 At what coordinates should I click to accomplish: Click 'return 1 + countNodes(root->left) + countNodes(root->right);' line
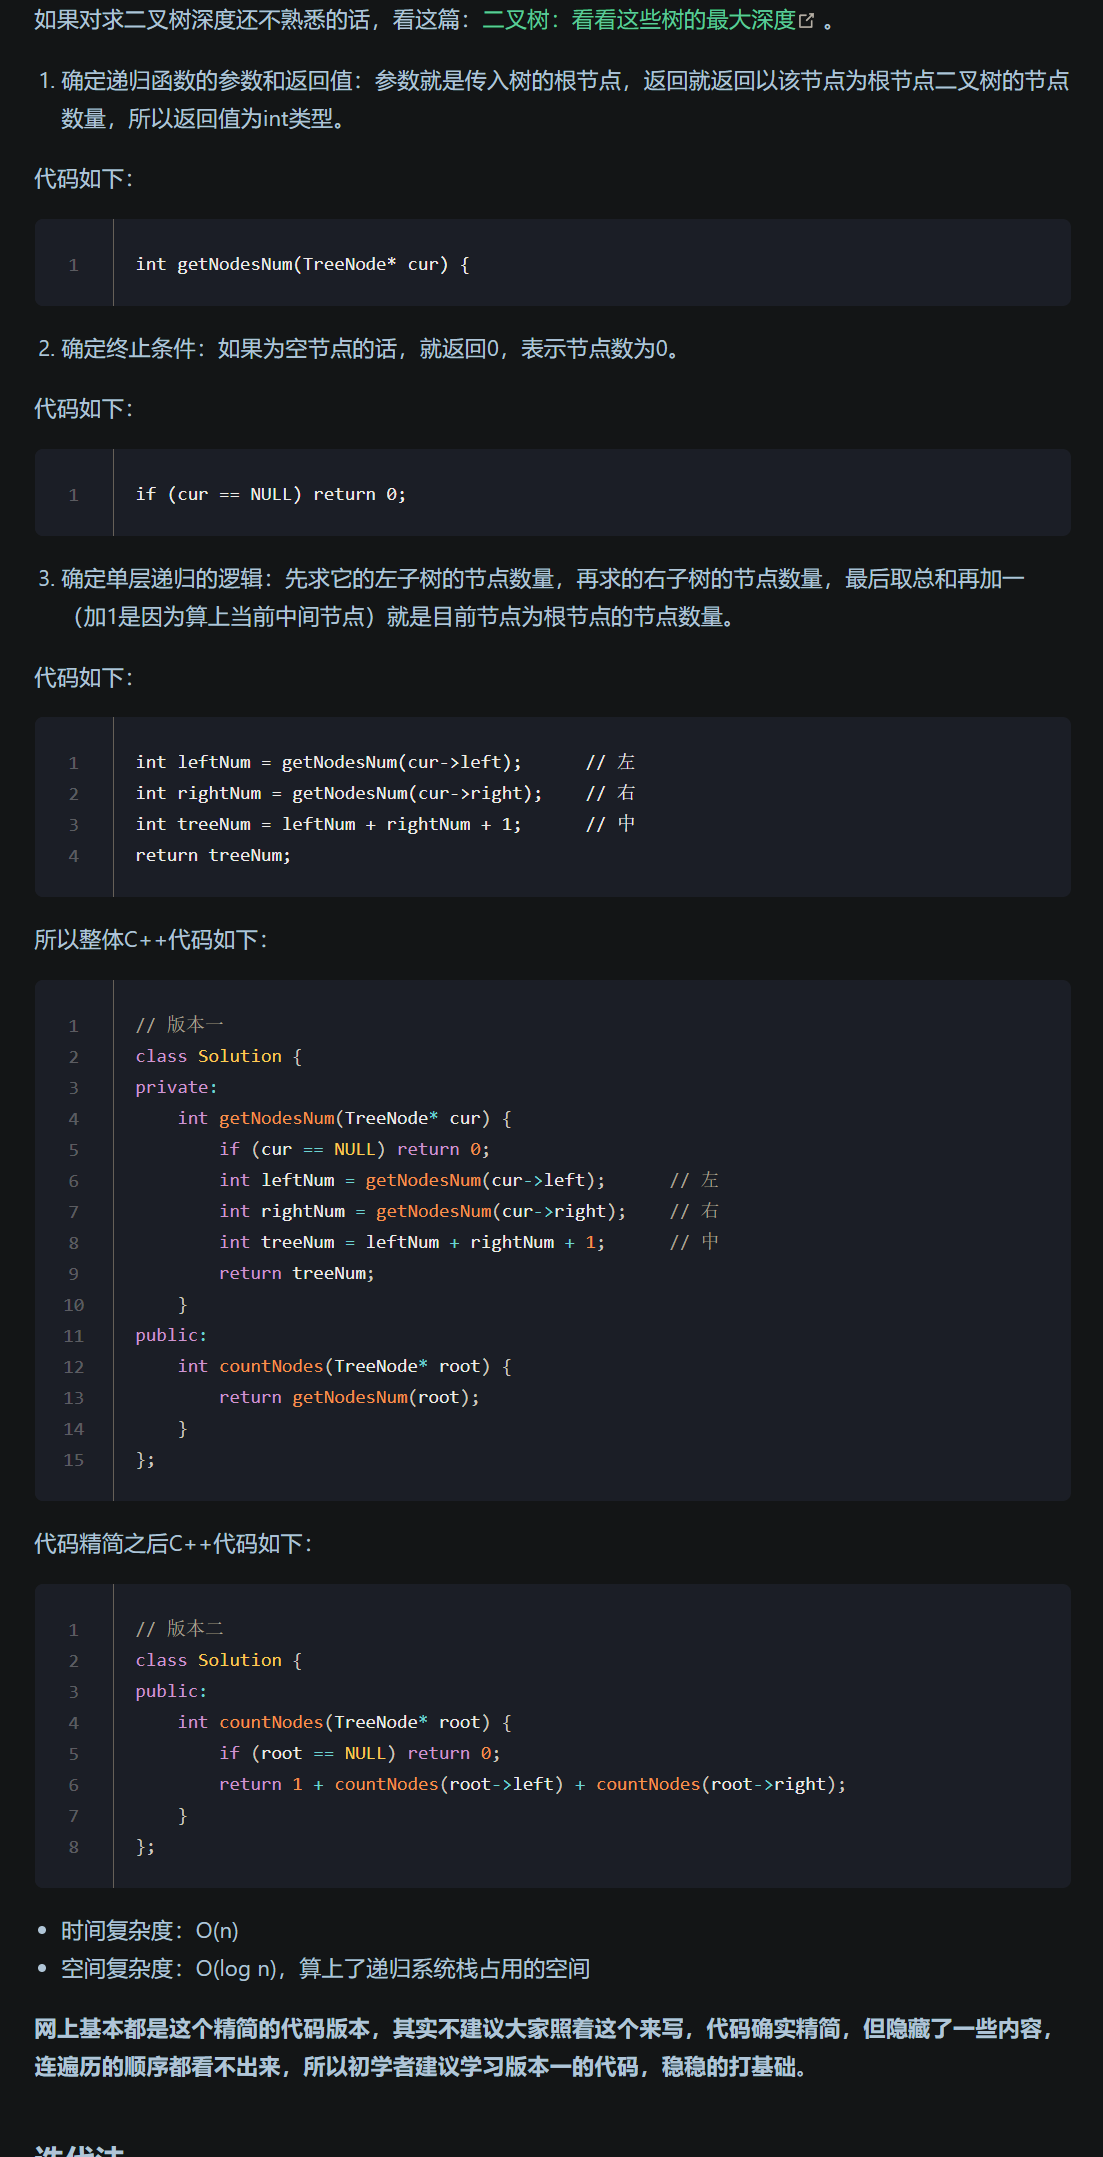click(x=533, y=1784)
